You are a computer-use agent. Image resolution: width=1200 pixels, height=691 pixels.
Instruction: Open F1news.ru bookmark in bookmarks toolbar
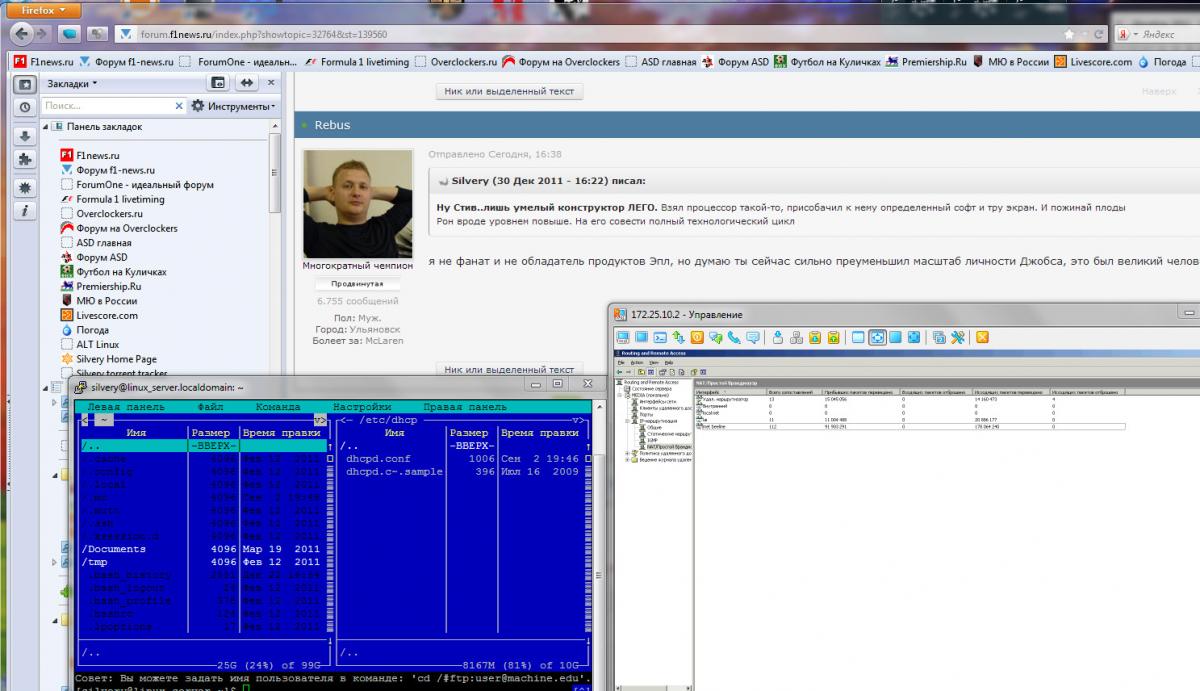coord(43,62)
